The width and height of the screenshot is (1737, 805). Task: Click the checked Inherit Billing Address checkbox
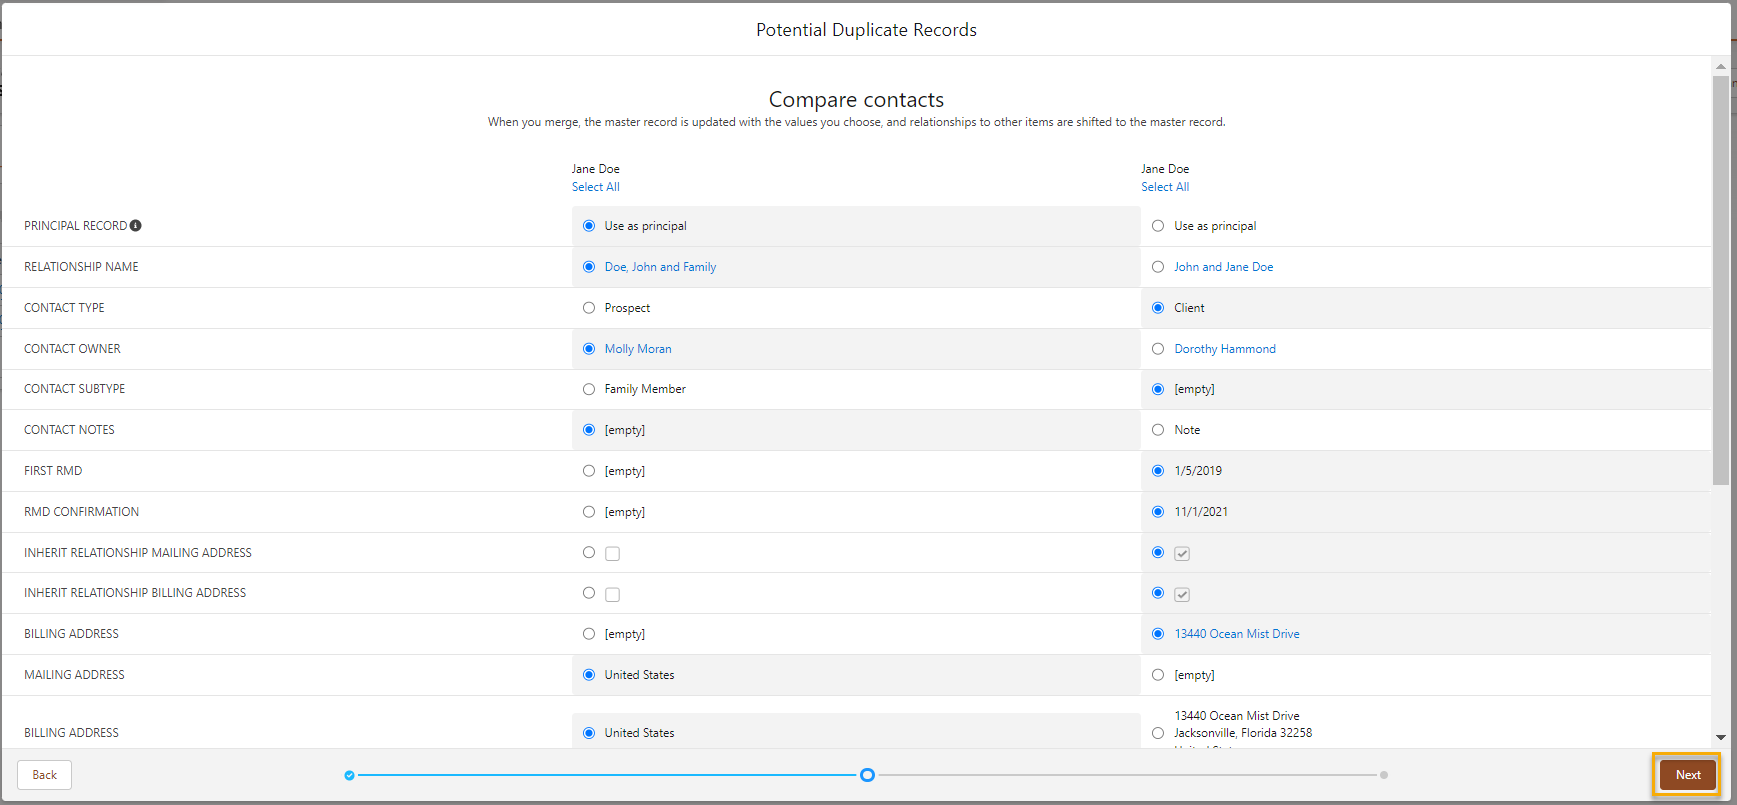click(1182, 595)
